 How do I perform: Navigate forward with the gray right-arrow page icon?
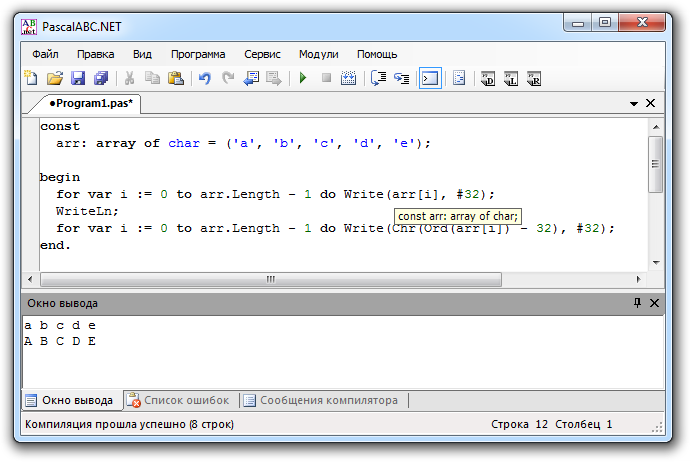(x=274, y=78)
